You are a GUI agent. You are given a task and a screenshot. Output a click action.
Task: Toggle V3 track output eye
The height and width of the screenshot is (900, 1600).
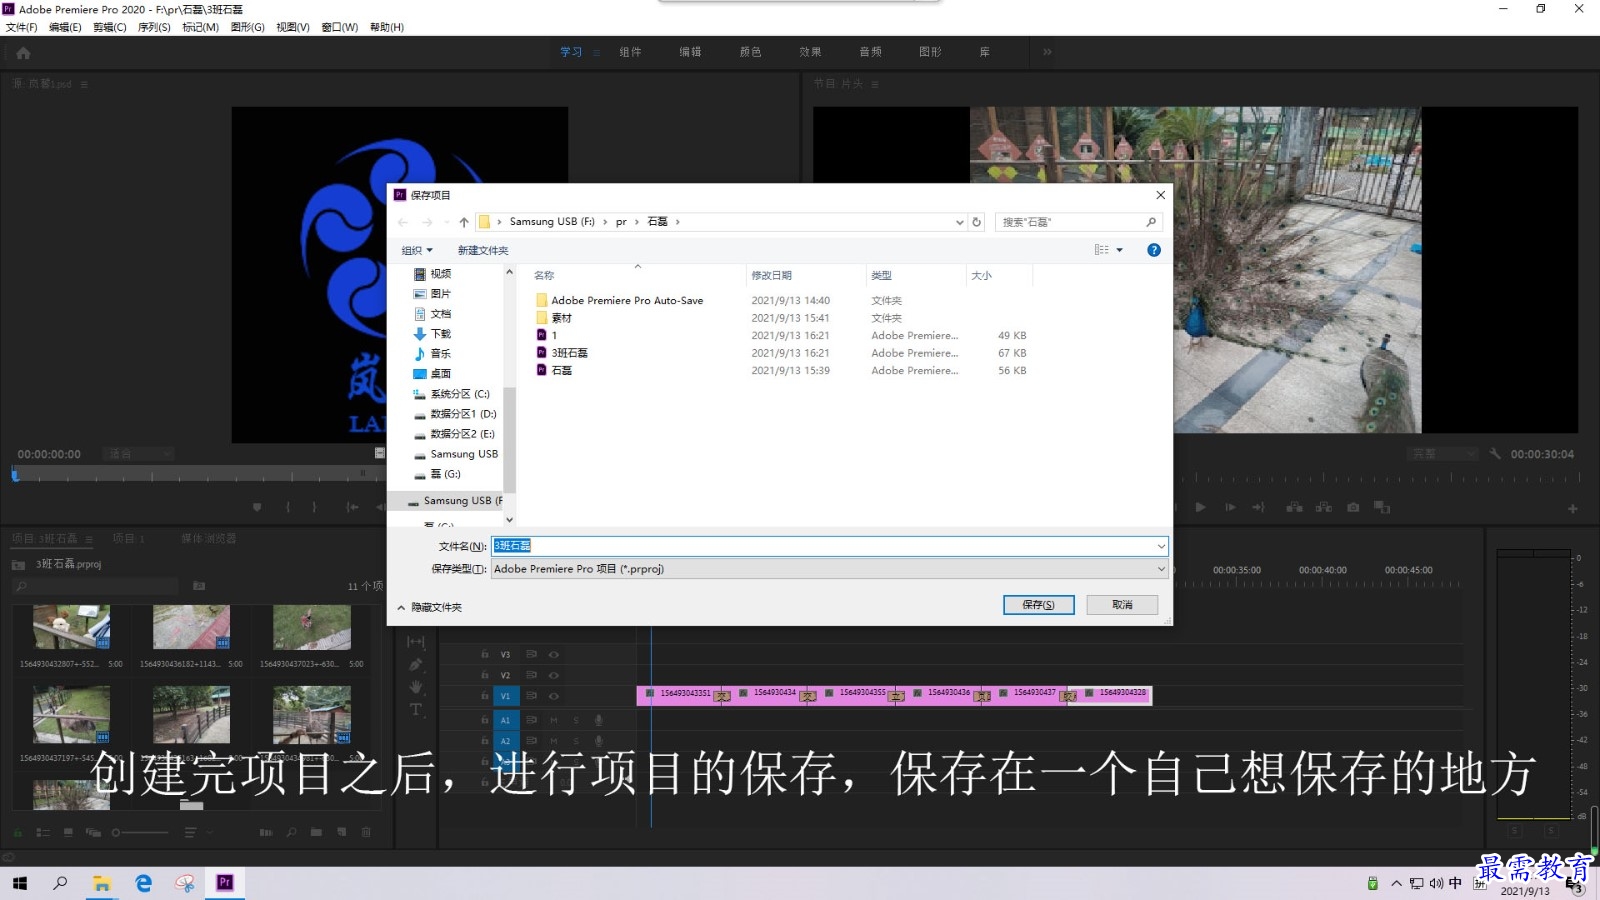(553, 655)
